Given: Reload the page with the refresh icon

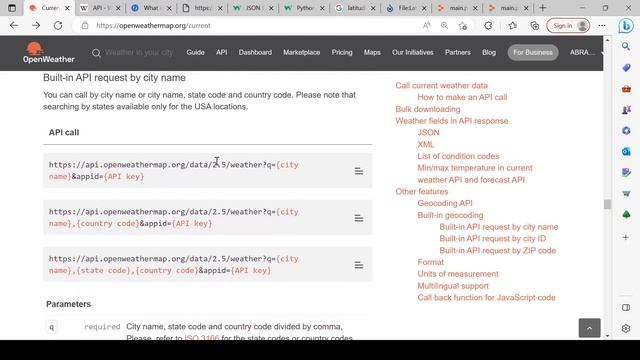Looking at the screenshot, I should (58, 25).
